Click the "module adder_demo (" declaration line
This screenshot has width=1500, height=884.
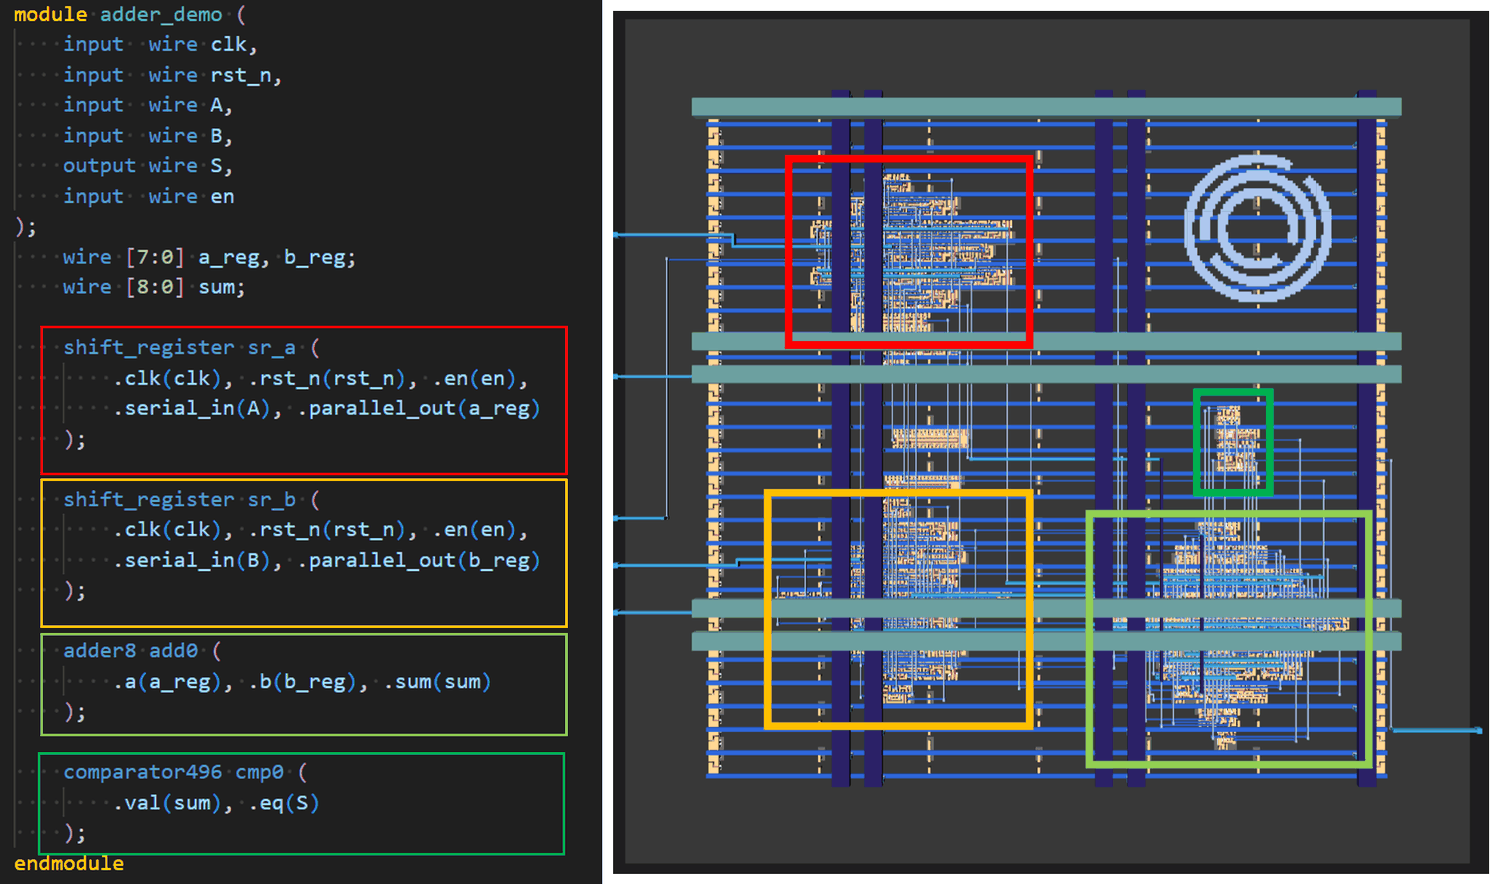pos(129,15)
